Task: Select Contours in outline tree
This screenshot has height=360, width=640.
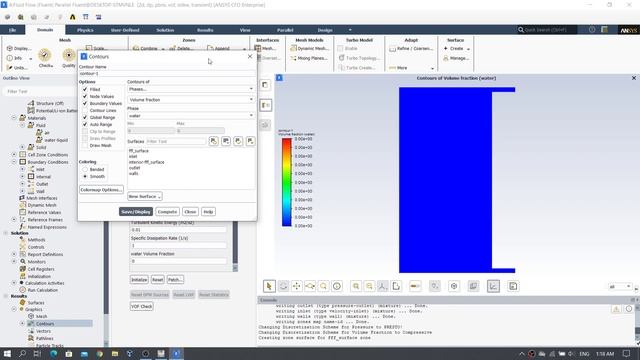Action: (x=45, y=324)
